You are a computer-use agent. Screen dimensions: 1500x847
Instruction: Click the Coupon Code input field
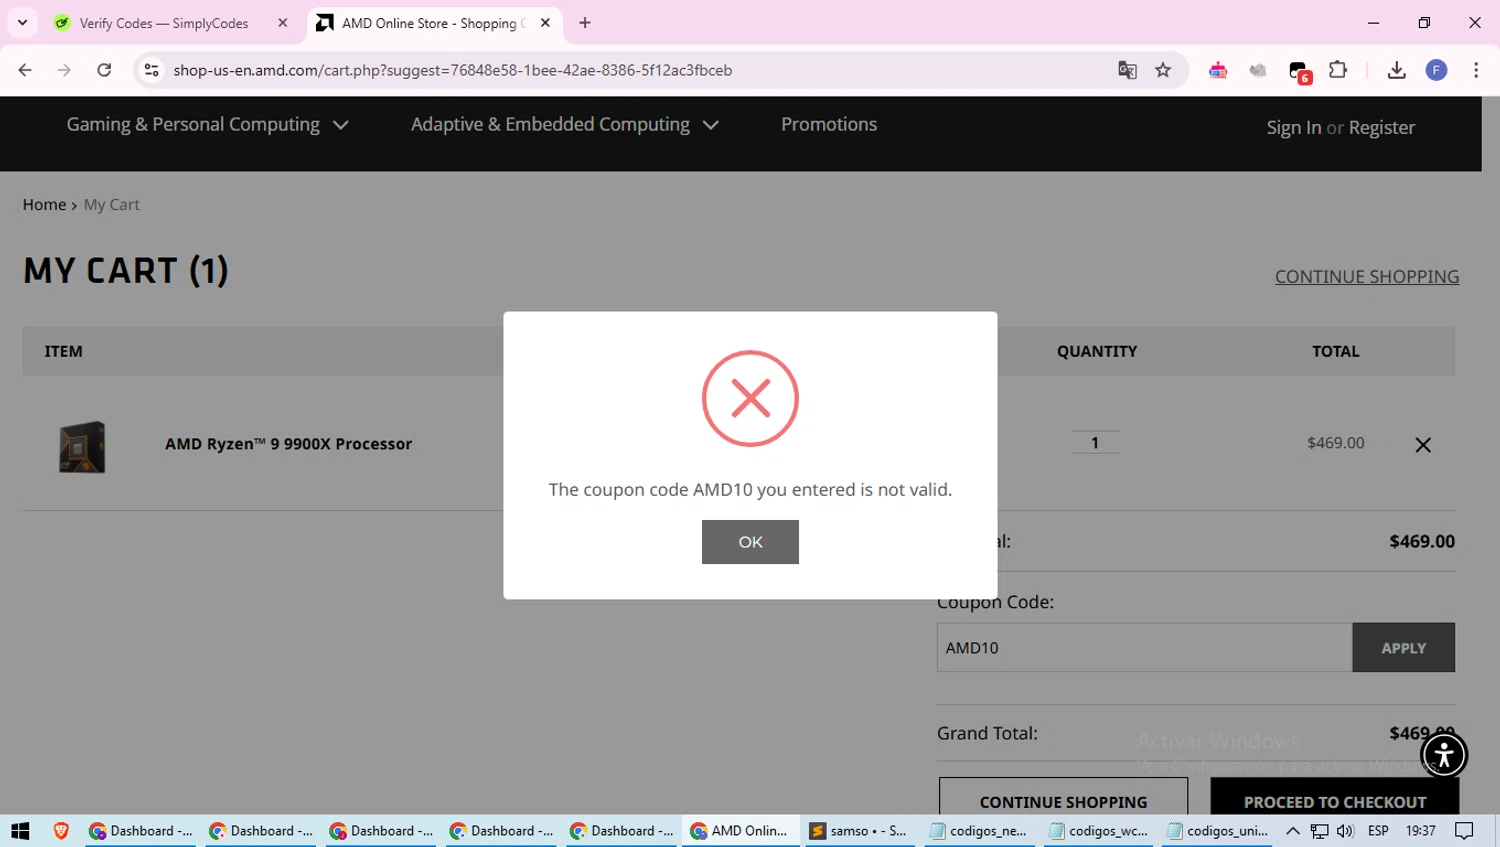coord(1144,648)
